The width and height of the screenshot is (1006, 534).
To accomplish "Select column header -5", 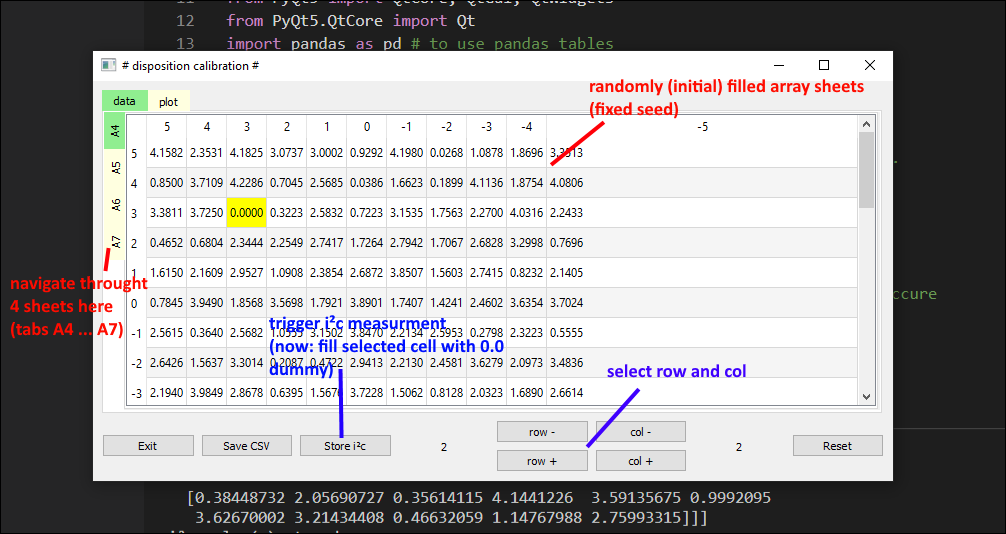I will (x=702, y=127).
